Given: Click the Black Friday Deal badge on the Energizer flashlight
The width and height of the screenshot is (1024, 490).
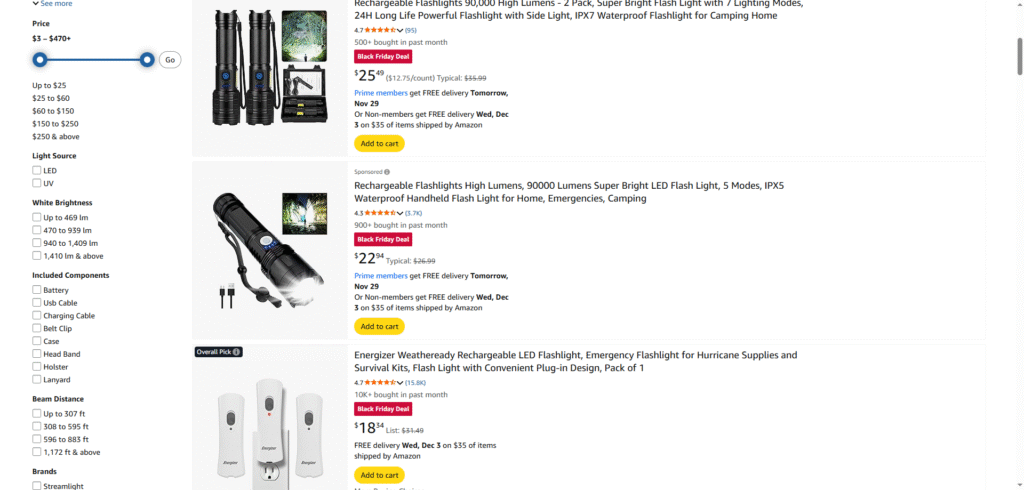Looking at the screenshot, I should [x=382, y=409].
